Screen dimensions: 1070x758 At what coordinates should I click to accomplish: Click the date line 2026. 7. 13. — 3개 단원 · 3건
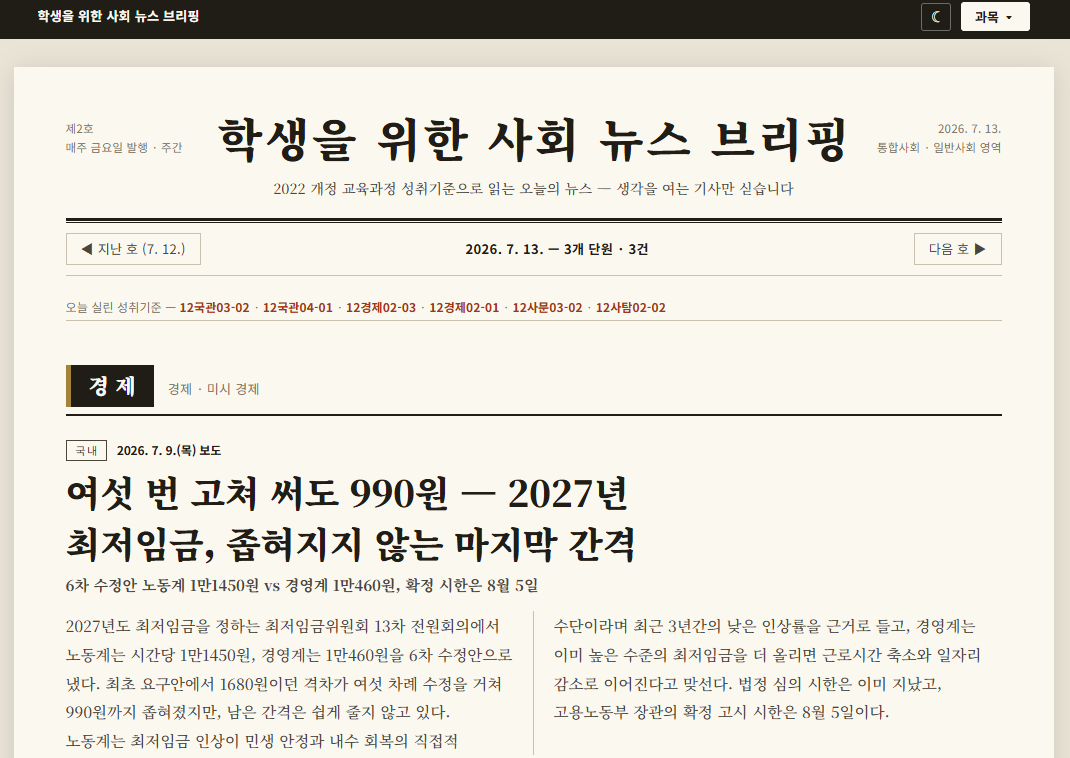click(x=556, y=249)
